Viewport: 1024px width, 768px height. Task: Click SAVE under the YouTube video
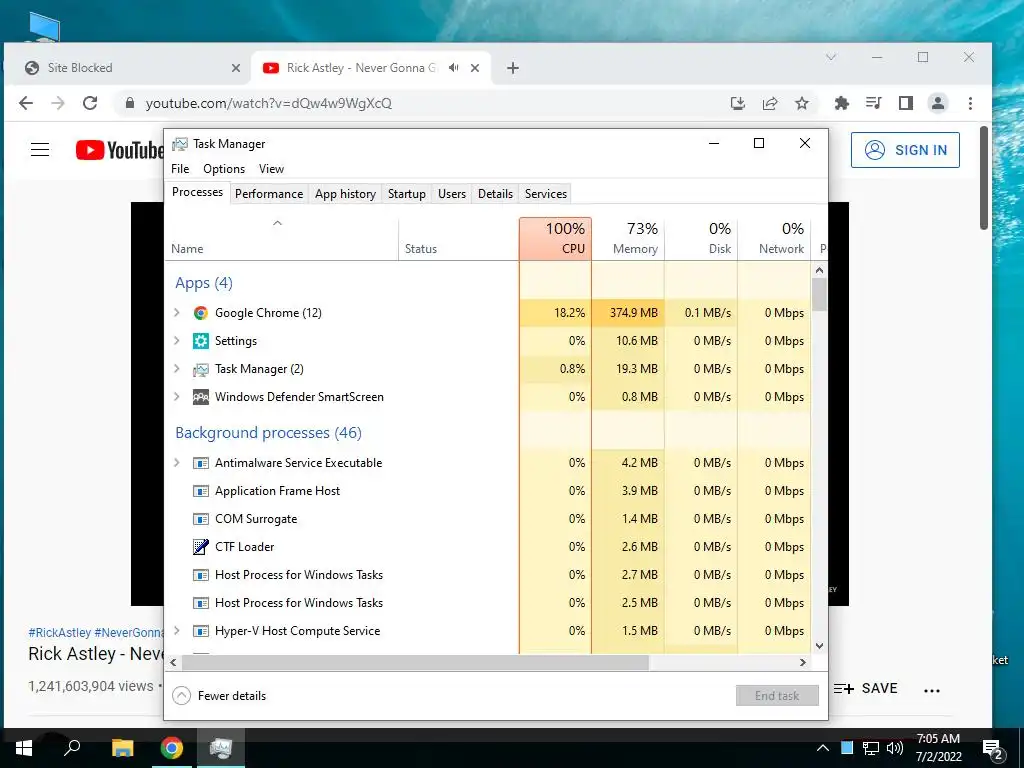tap(867, 689)
